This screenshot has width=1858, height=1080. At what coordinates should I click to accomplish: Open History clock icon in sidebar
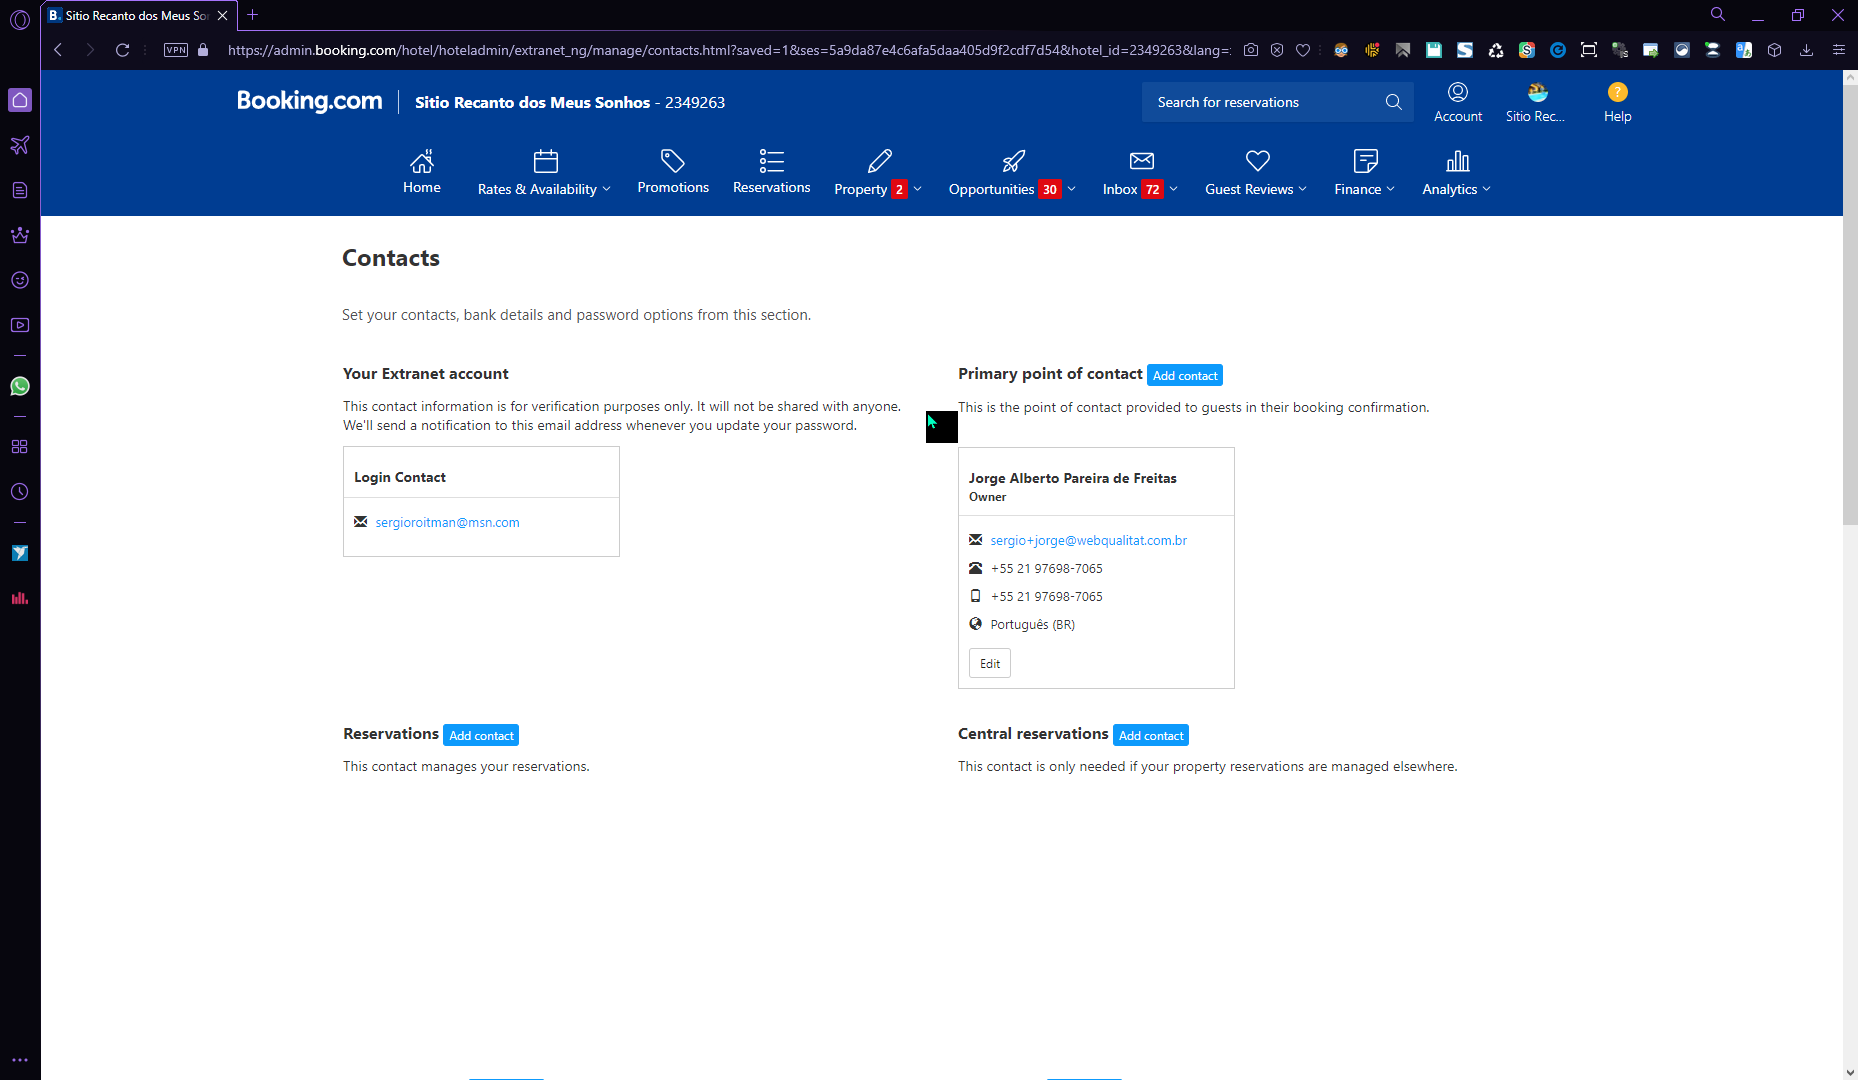click(x=20, y=492)
